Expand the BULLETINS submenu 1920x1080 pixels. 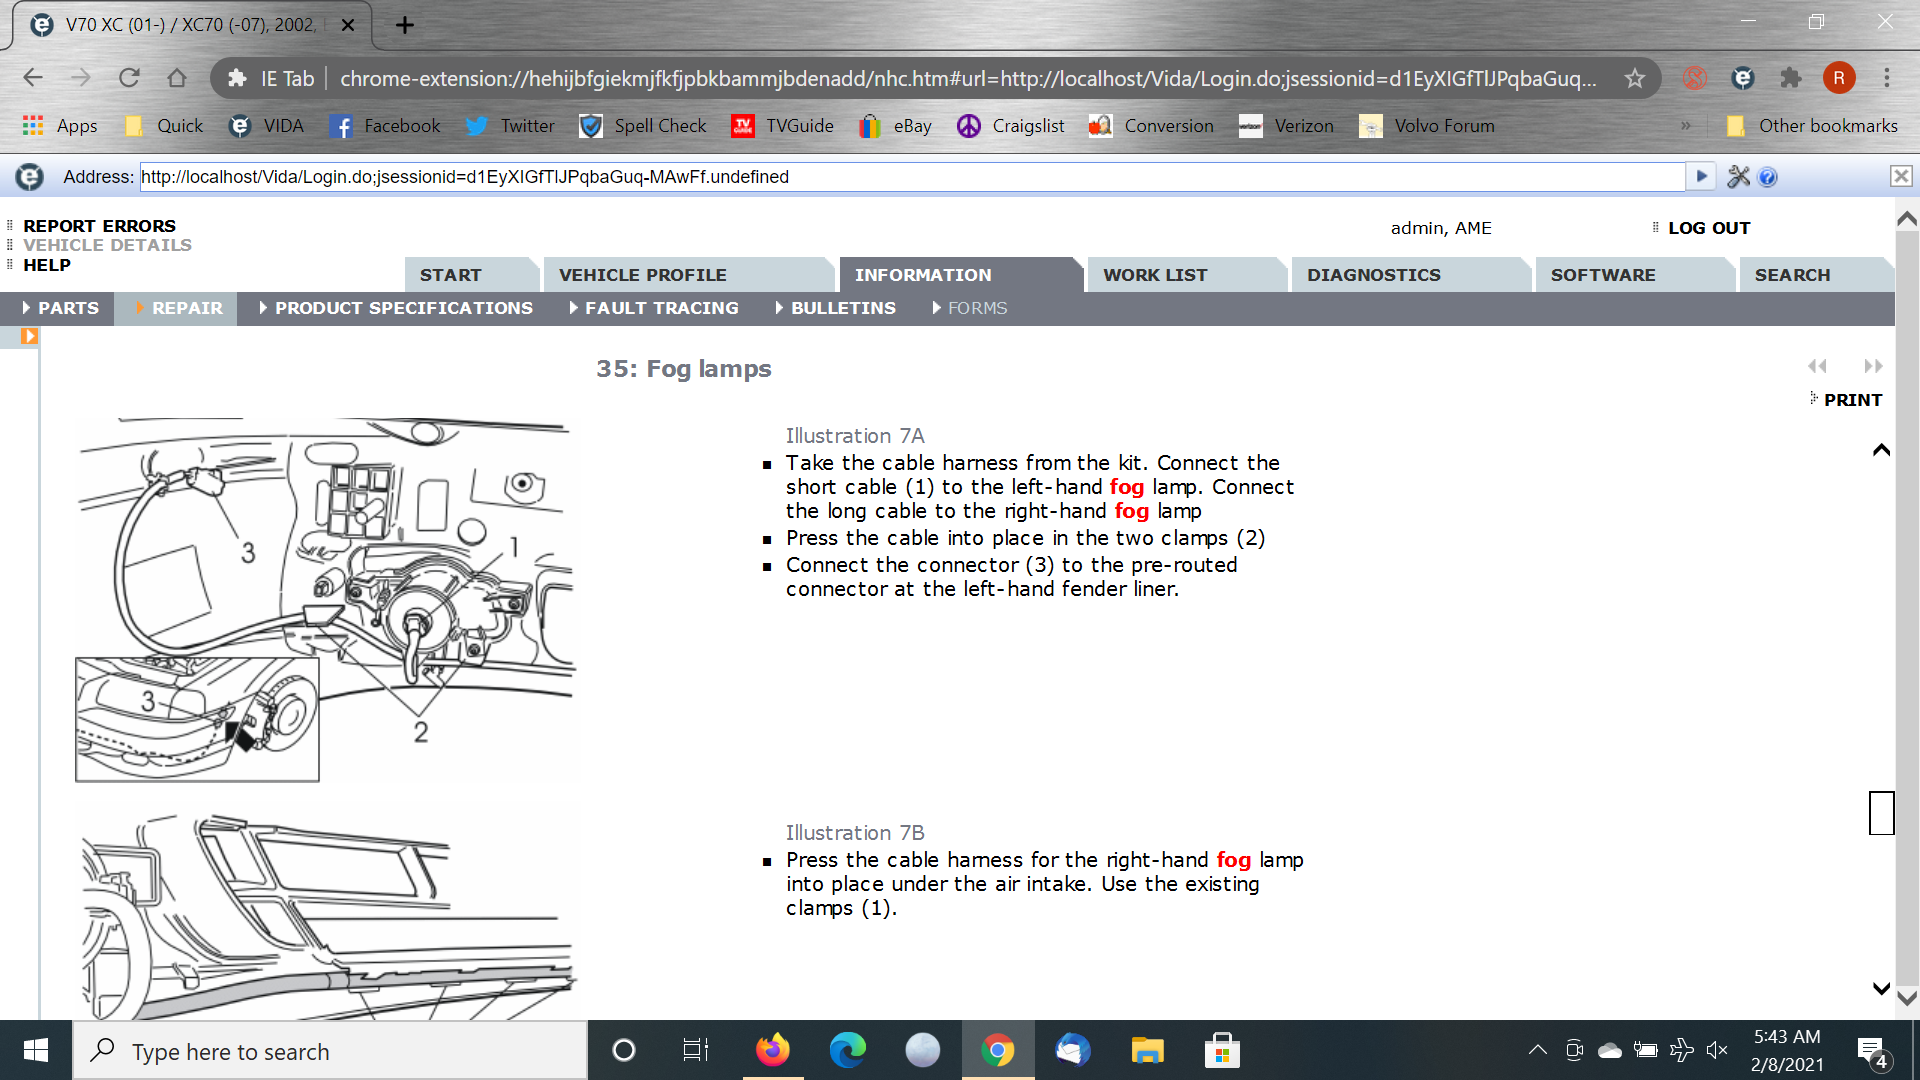tap(835, 308)
